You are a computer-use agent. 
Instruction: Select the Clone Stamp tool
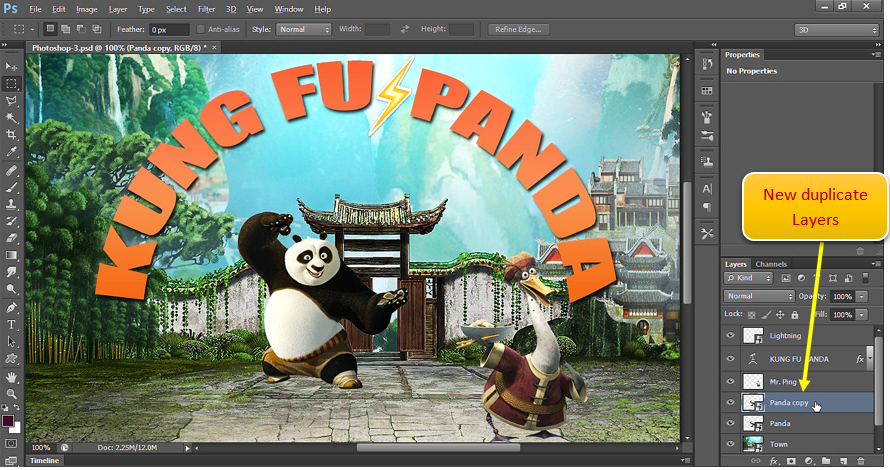point(11,204)
